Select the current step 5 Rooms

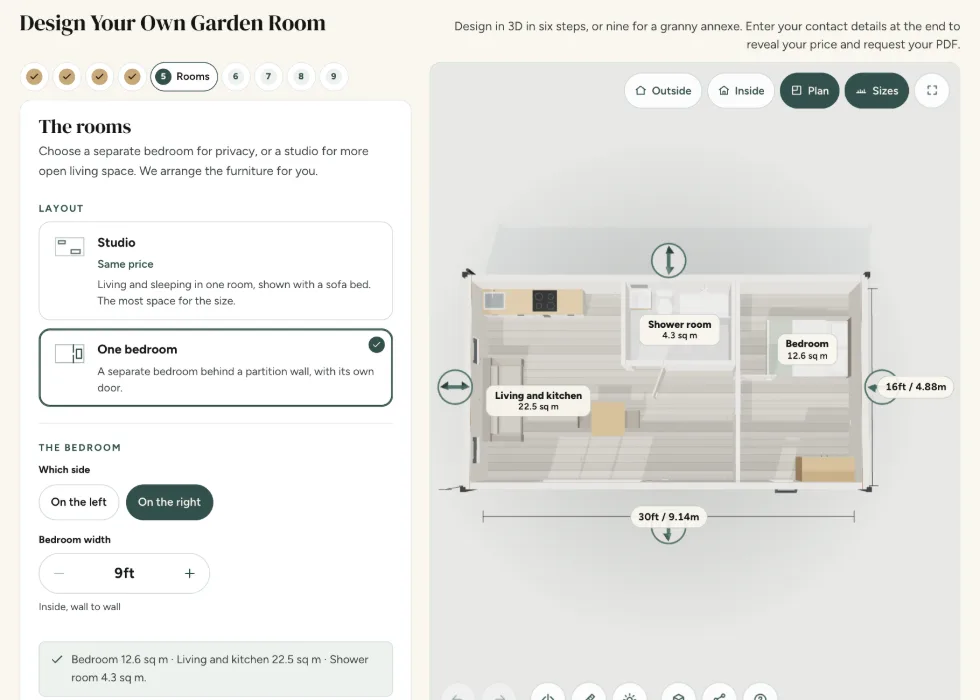(x=184, y=77)
